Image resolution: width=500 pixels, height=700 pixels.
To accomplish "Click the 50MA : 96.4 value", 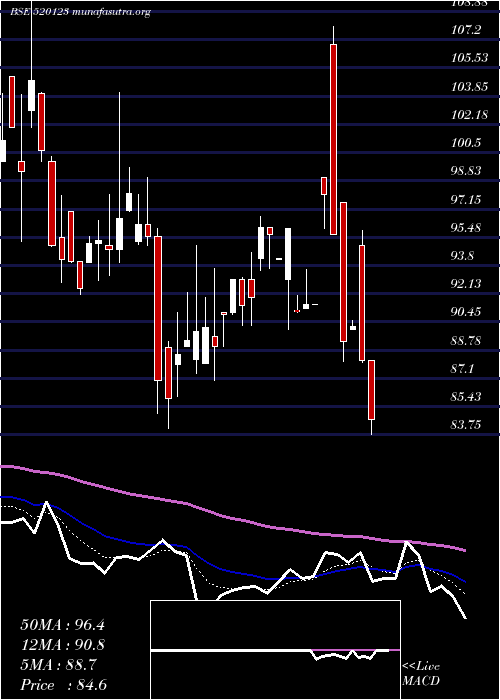I will [x=62, y=625].
